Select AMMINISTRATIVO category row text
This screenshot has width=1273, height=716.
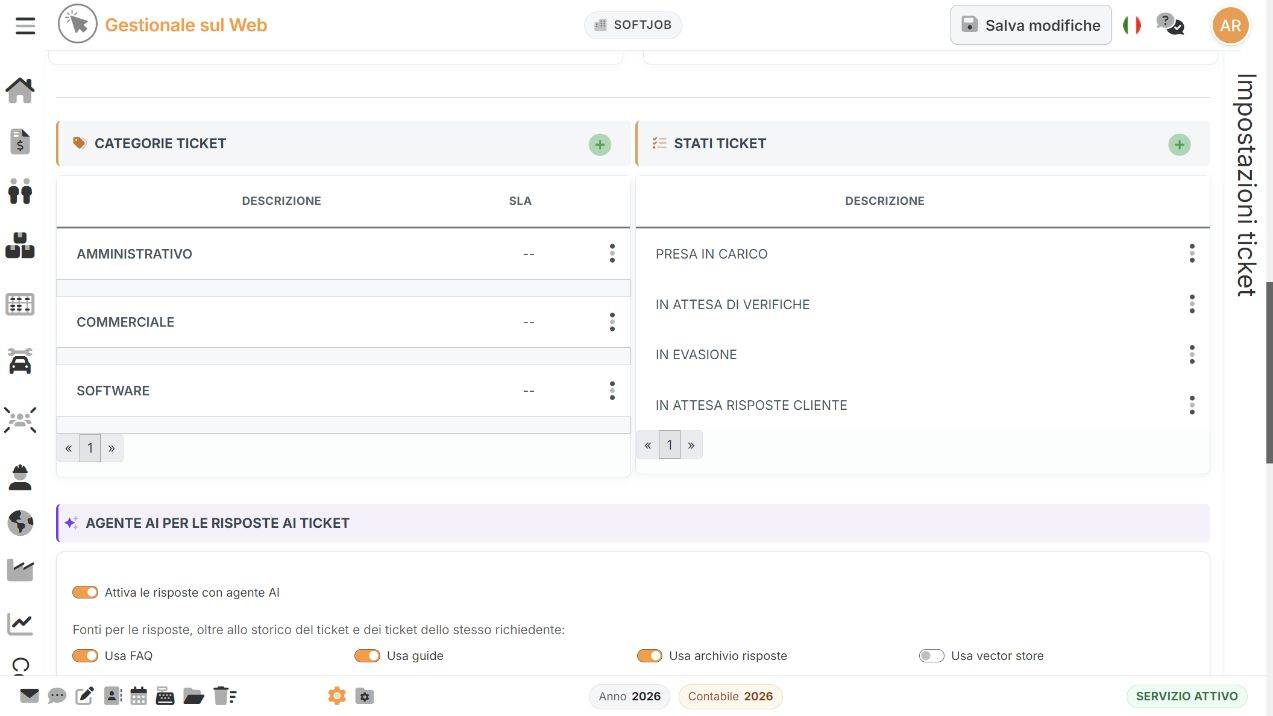point(134,254)
